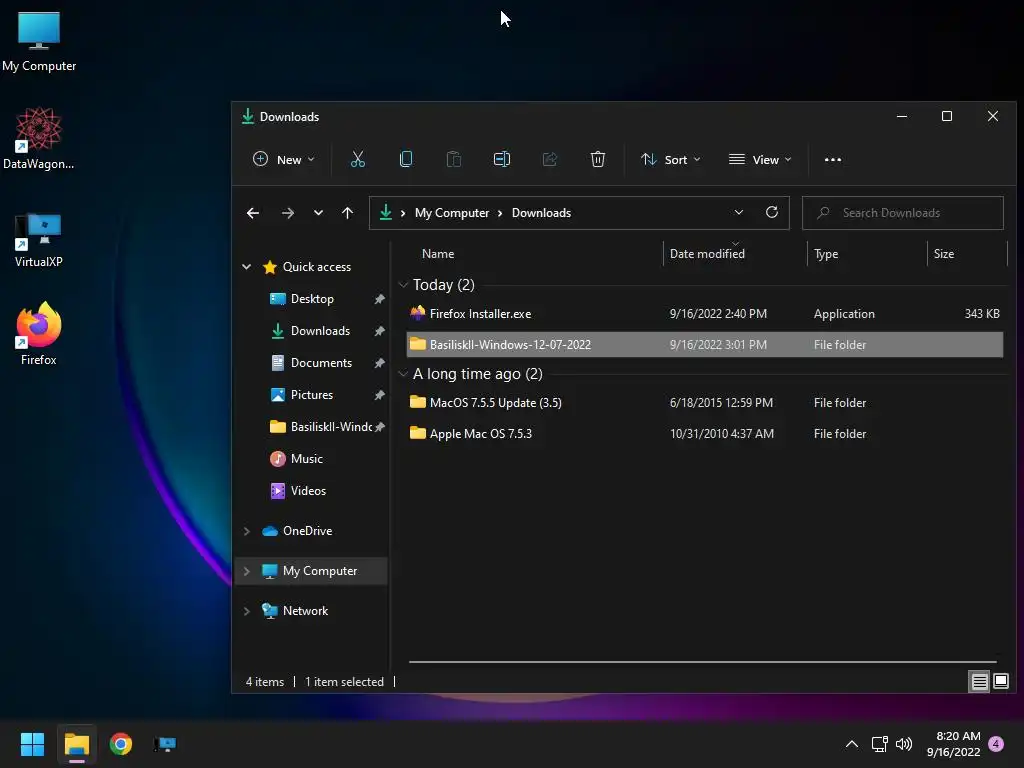Sort by the Name column header
This screenshot has width=1024, height=768.
[x=438, y=254]
